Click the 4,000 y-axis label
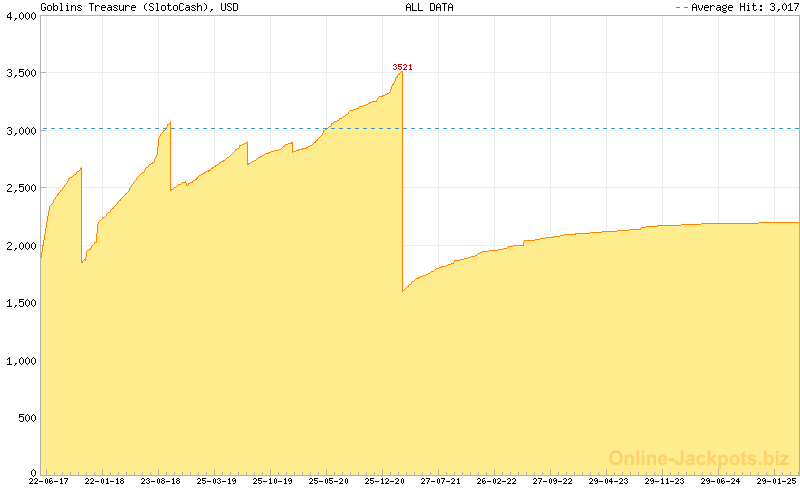The width and height of the screenshot is (800, 490). pos(20,16)
